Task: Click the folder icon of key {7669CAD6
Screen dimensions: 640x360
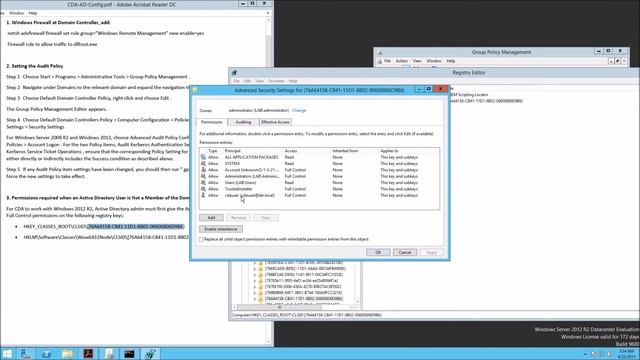Action: click(x=260, y=269)
